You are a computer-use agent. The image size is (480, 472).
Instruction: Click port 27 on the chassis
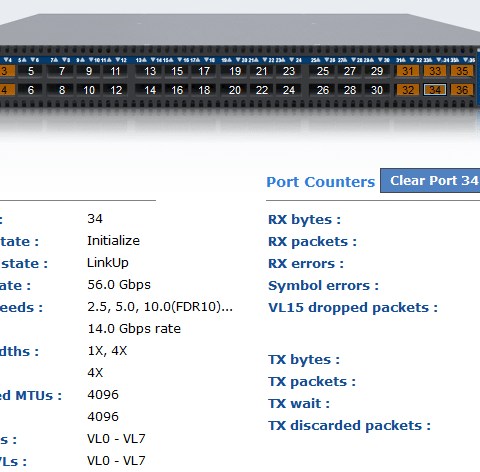click(350, 71)
